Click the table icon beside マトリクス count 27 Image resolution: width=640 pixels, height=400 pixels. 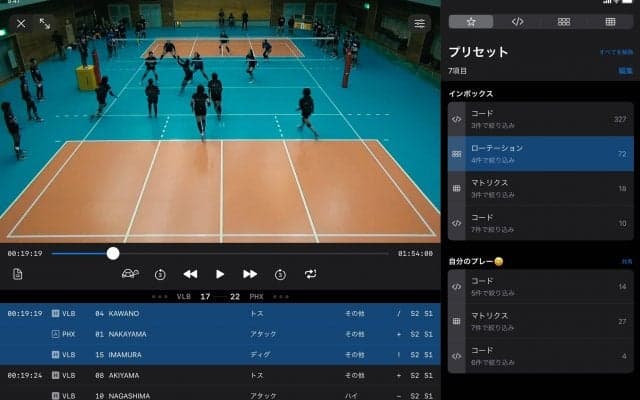pos(456,321)
